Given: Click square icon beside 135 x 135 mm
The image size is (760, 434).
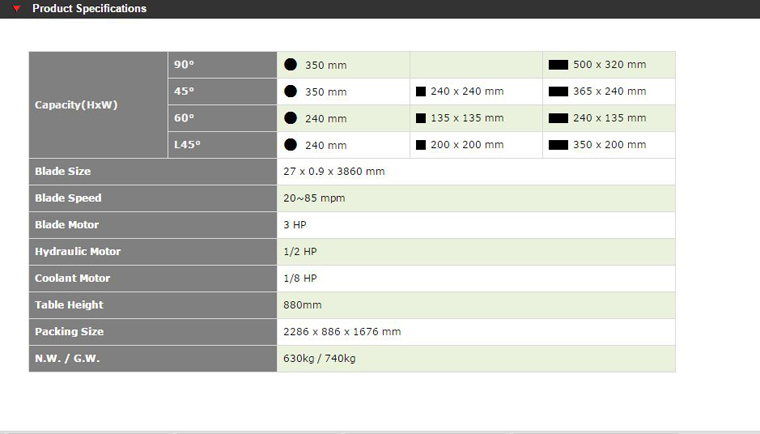Looking at the screenshot, I should point(421,118).
